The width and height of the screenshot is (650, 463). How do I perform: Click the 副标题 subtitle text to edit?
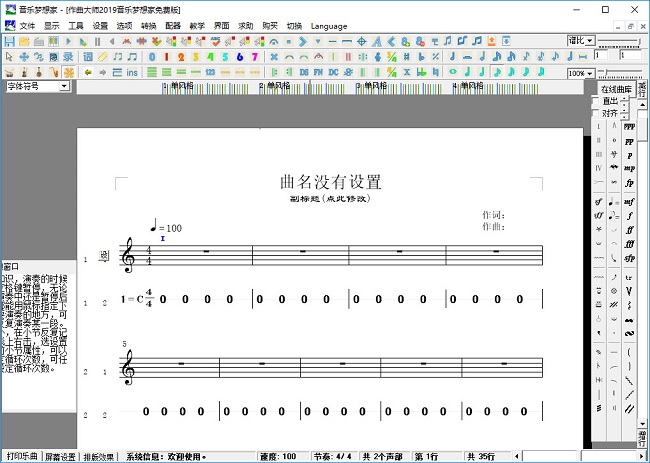(329, 199)
